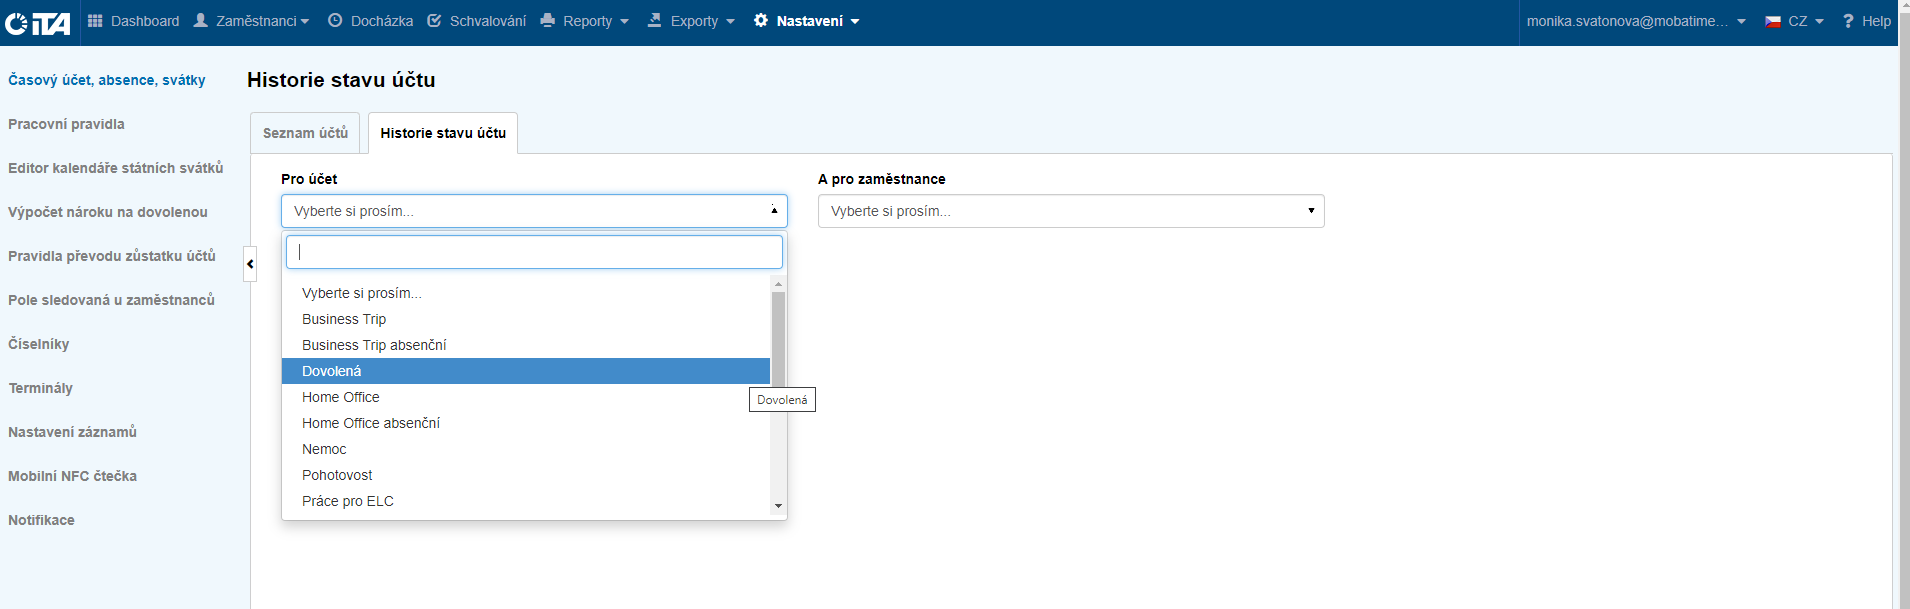Viewport: 1910px width, 609px height.
Task: Open Pracovní pravidla in the sidebar
Action: tap(66, 124)
